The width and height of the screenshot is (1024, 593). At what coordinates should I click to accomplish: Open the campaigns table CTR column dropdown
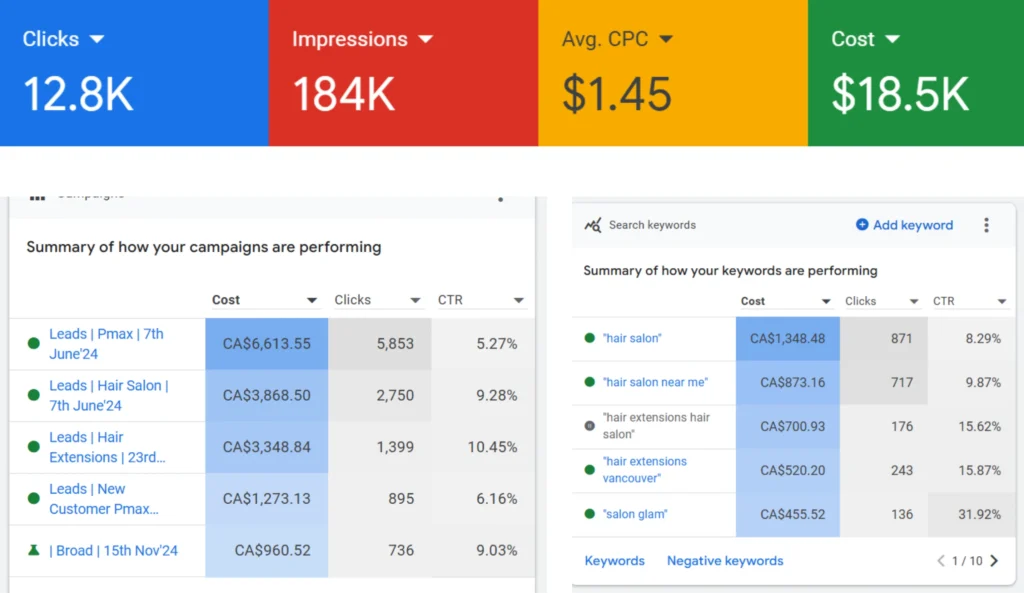coord(518,300)
